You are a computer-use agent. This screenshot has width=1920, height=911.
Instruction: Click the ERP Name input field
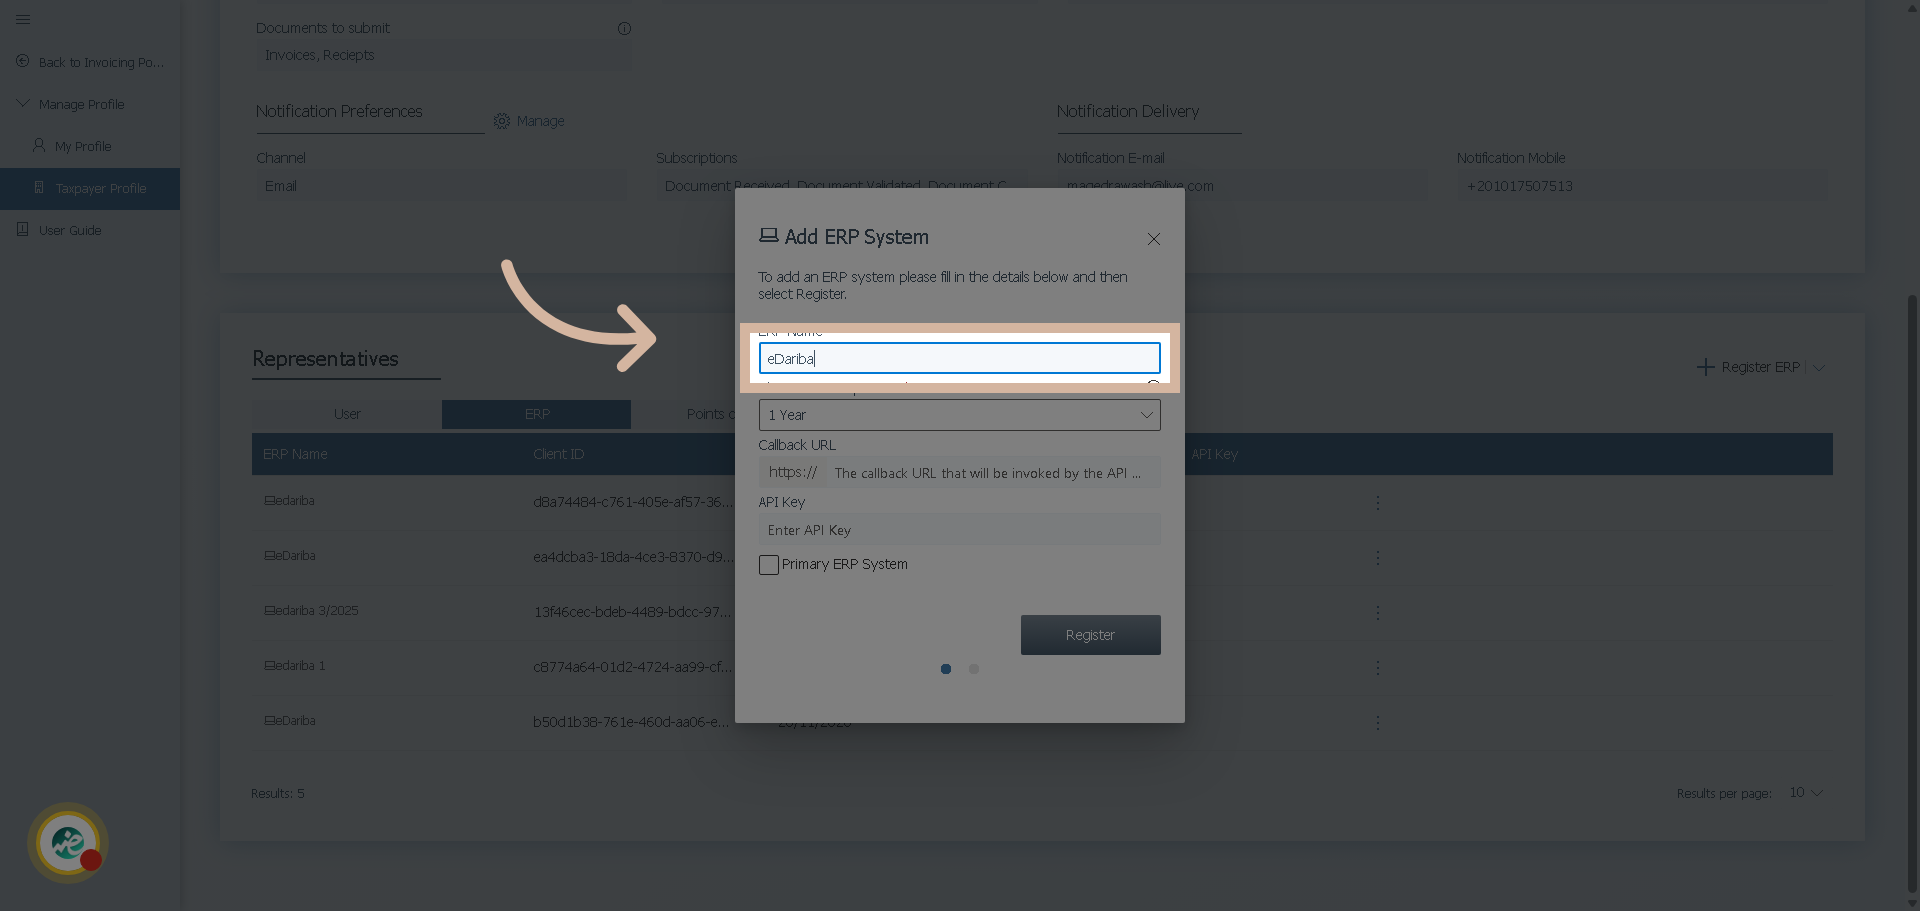pos(959,358)
